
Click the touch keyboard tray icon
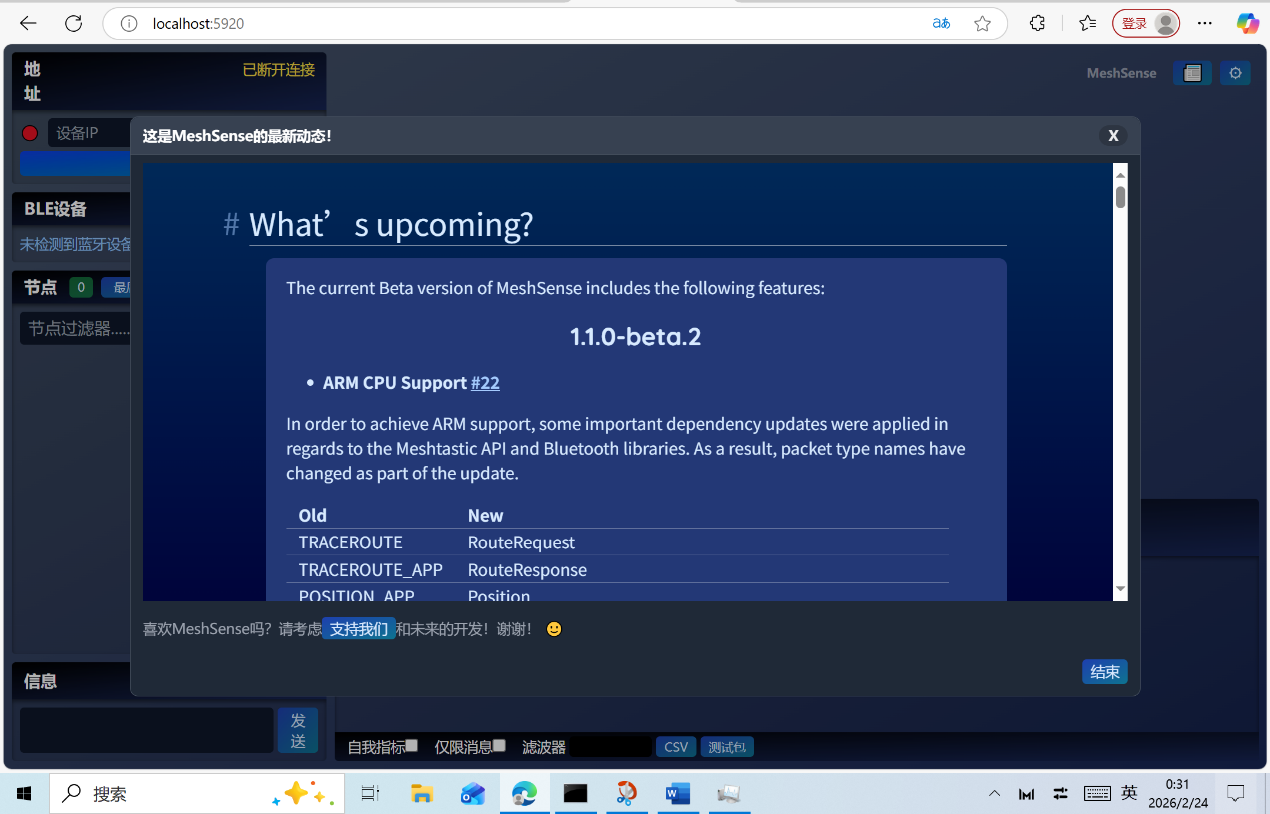click(x=1097, y=794)
